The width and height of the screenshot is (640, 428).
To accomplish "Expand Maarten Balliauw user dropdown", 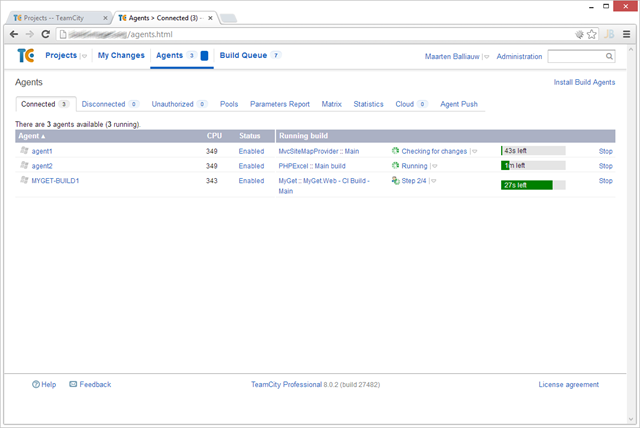I will tap(486, 57).
